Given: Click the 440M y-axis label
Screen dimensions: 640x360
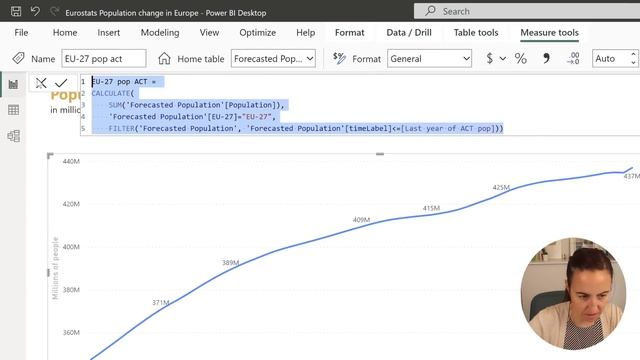Looking at the screenshot, I should (71, 161).
